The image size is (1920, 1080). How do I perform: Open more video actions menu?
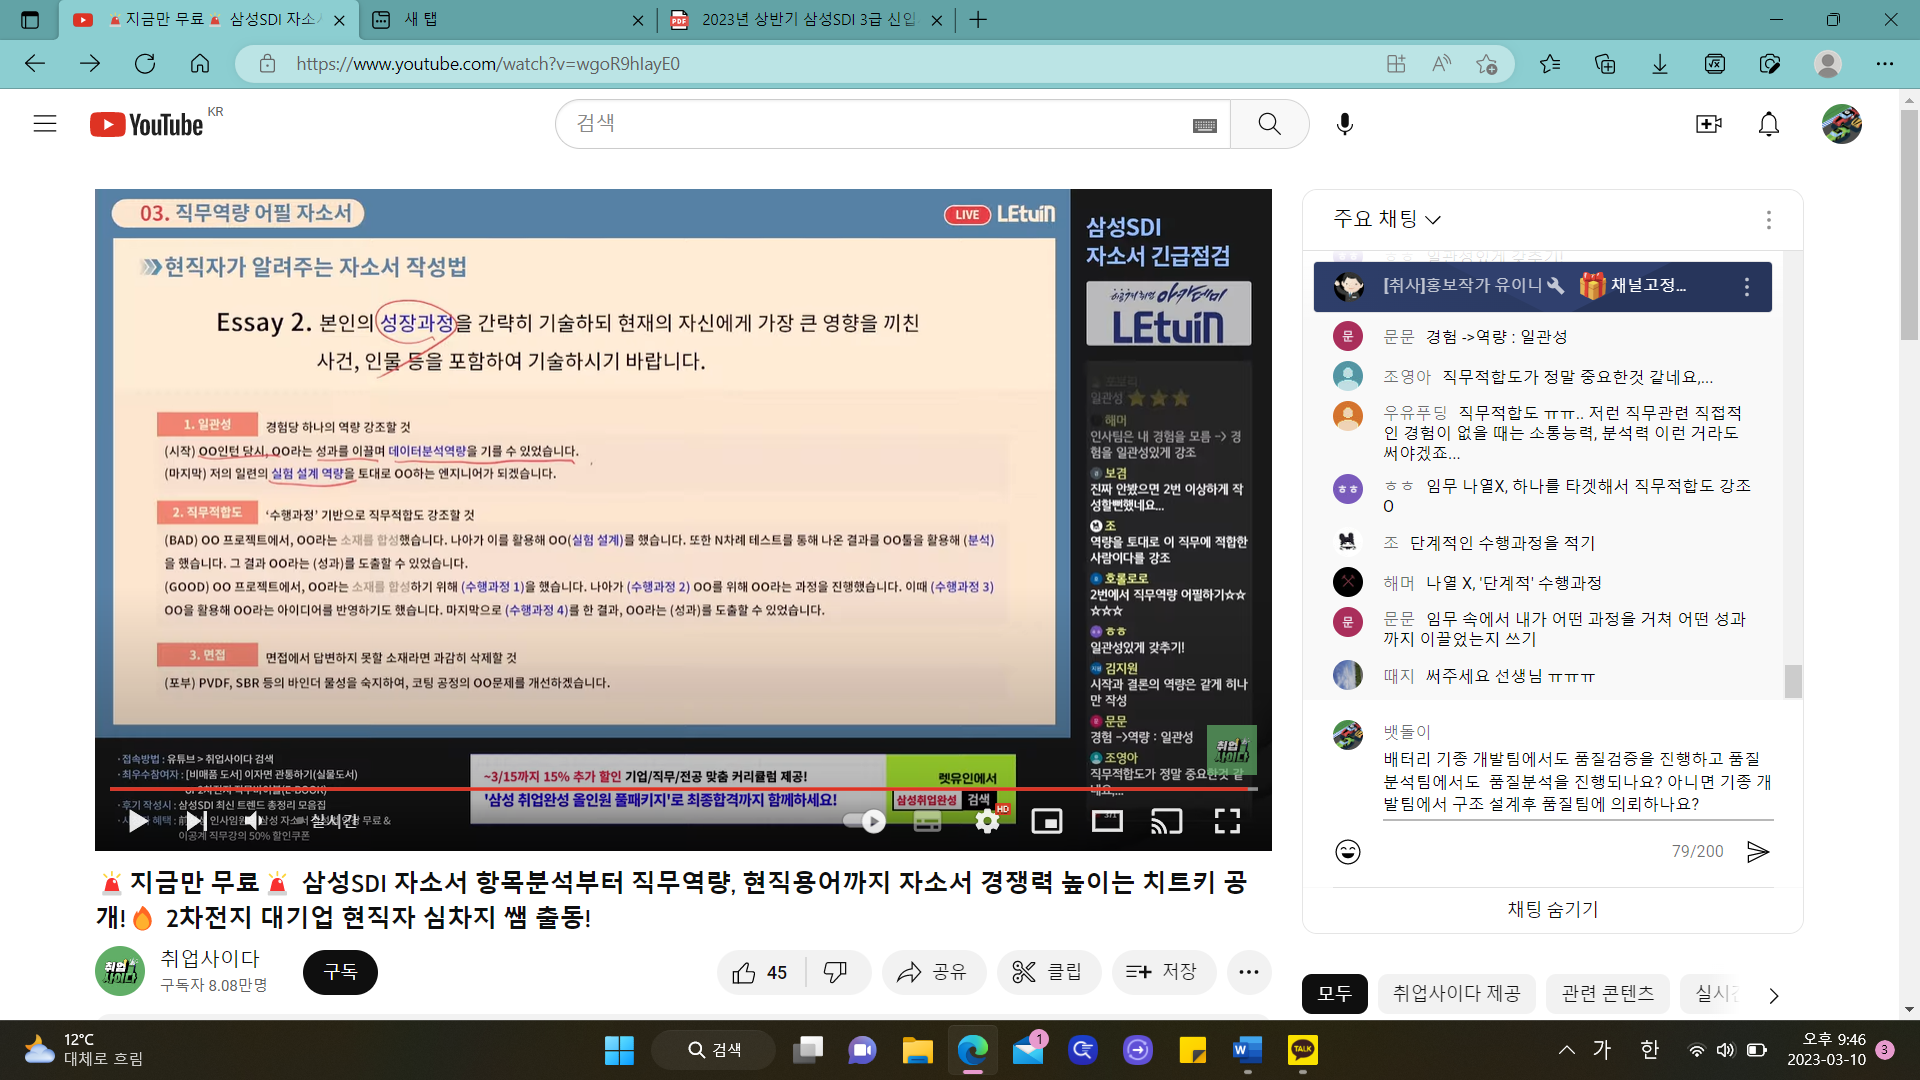tap(1248, 972)
